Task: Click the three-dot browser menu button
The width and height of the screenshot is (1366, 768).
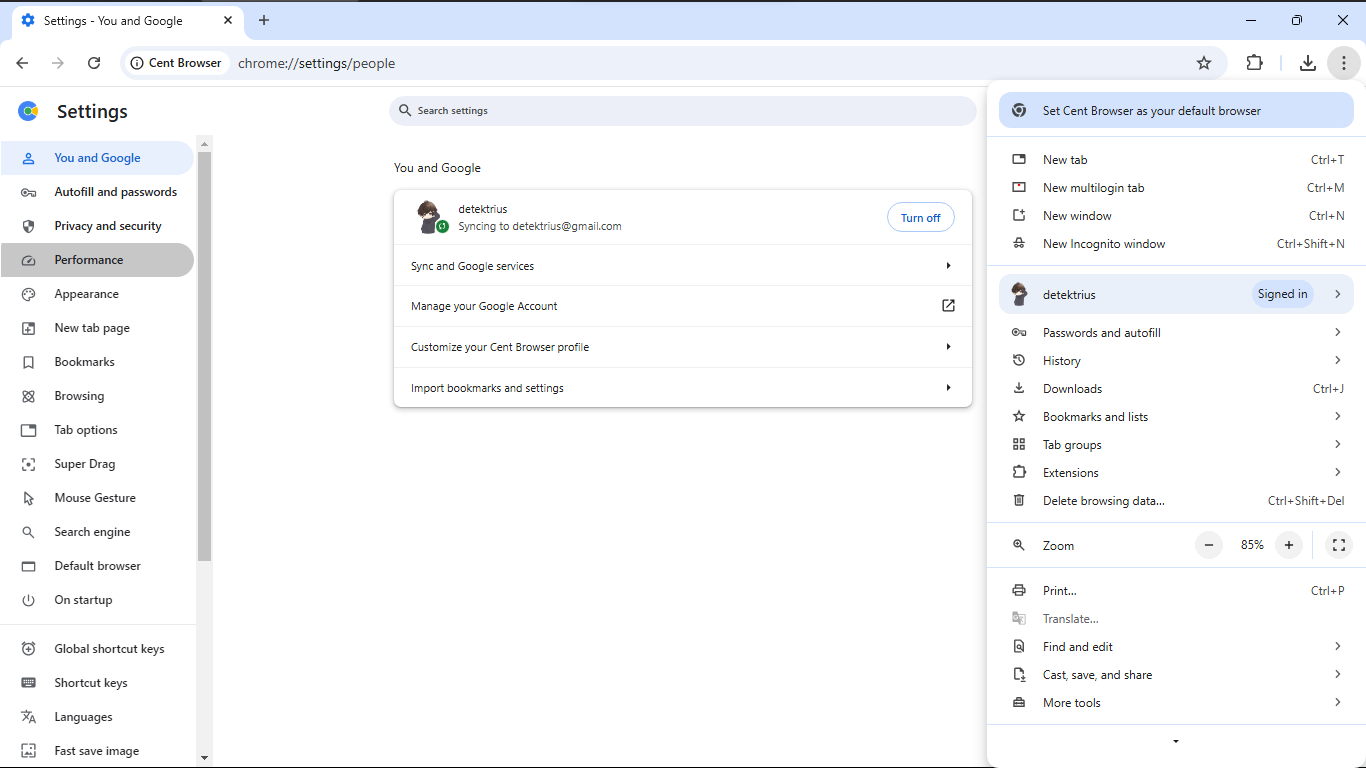Action: (1343, 63)
